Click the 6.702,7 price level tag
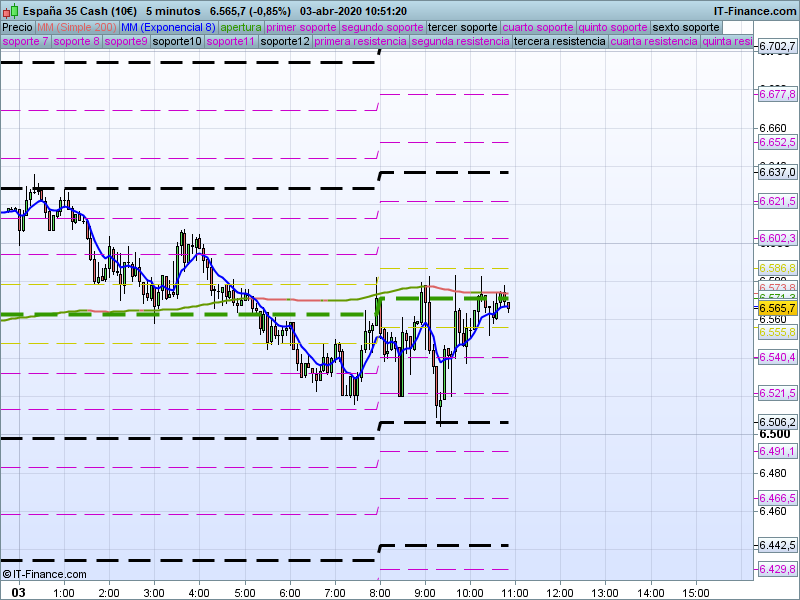Screen dimensions: 800x600 (x=777, y=47)
